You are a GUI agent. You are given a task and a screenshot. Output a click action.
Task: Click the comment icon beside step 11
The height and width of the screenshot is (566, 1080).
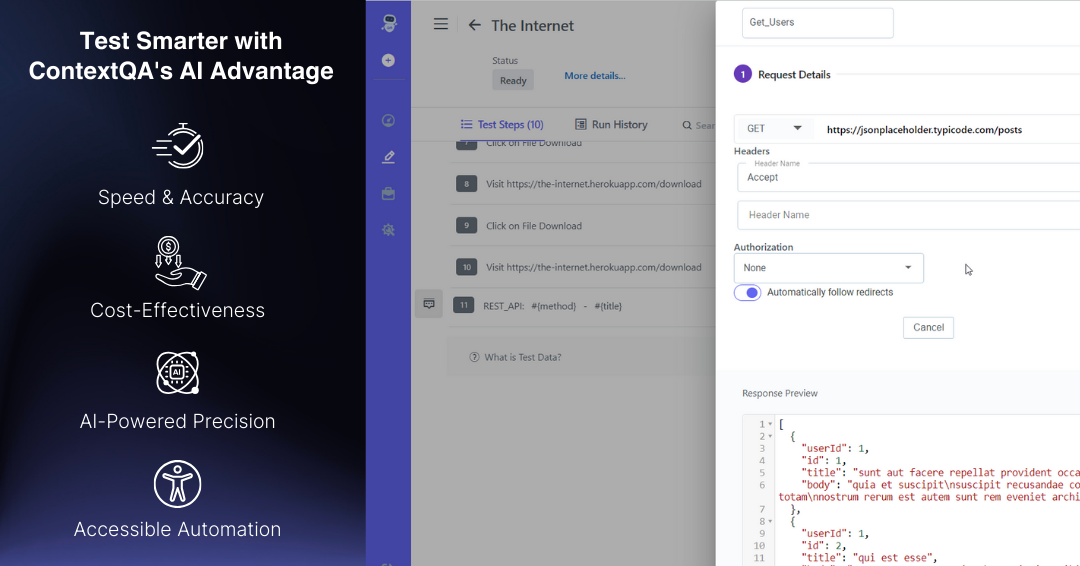pos(428,304)
